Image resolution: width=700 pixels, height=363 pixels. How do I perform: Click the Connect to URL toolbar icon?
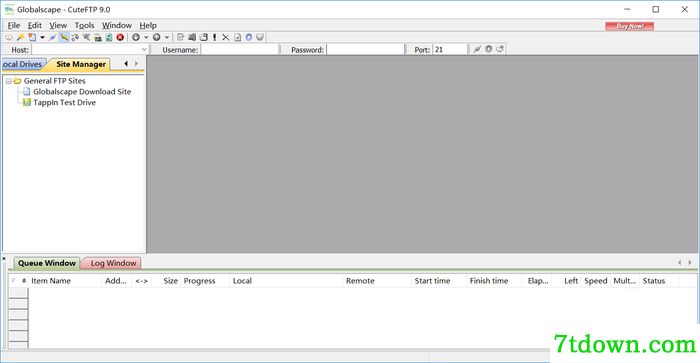click(x=98, y=38)
